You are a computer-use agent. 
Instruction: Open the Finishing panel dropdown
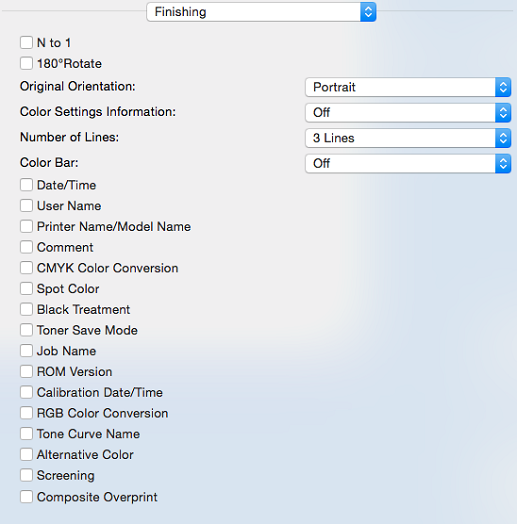point(261,12)
